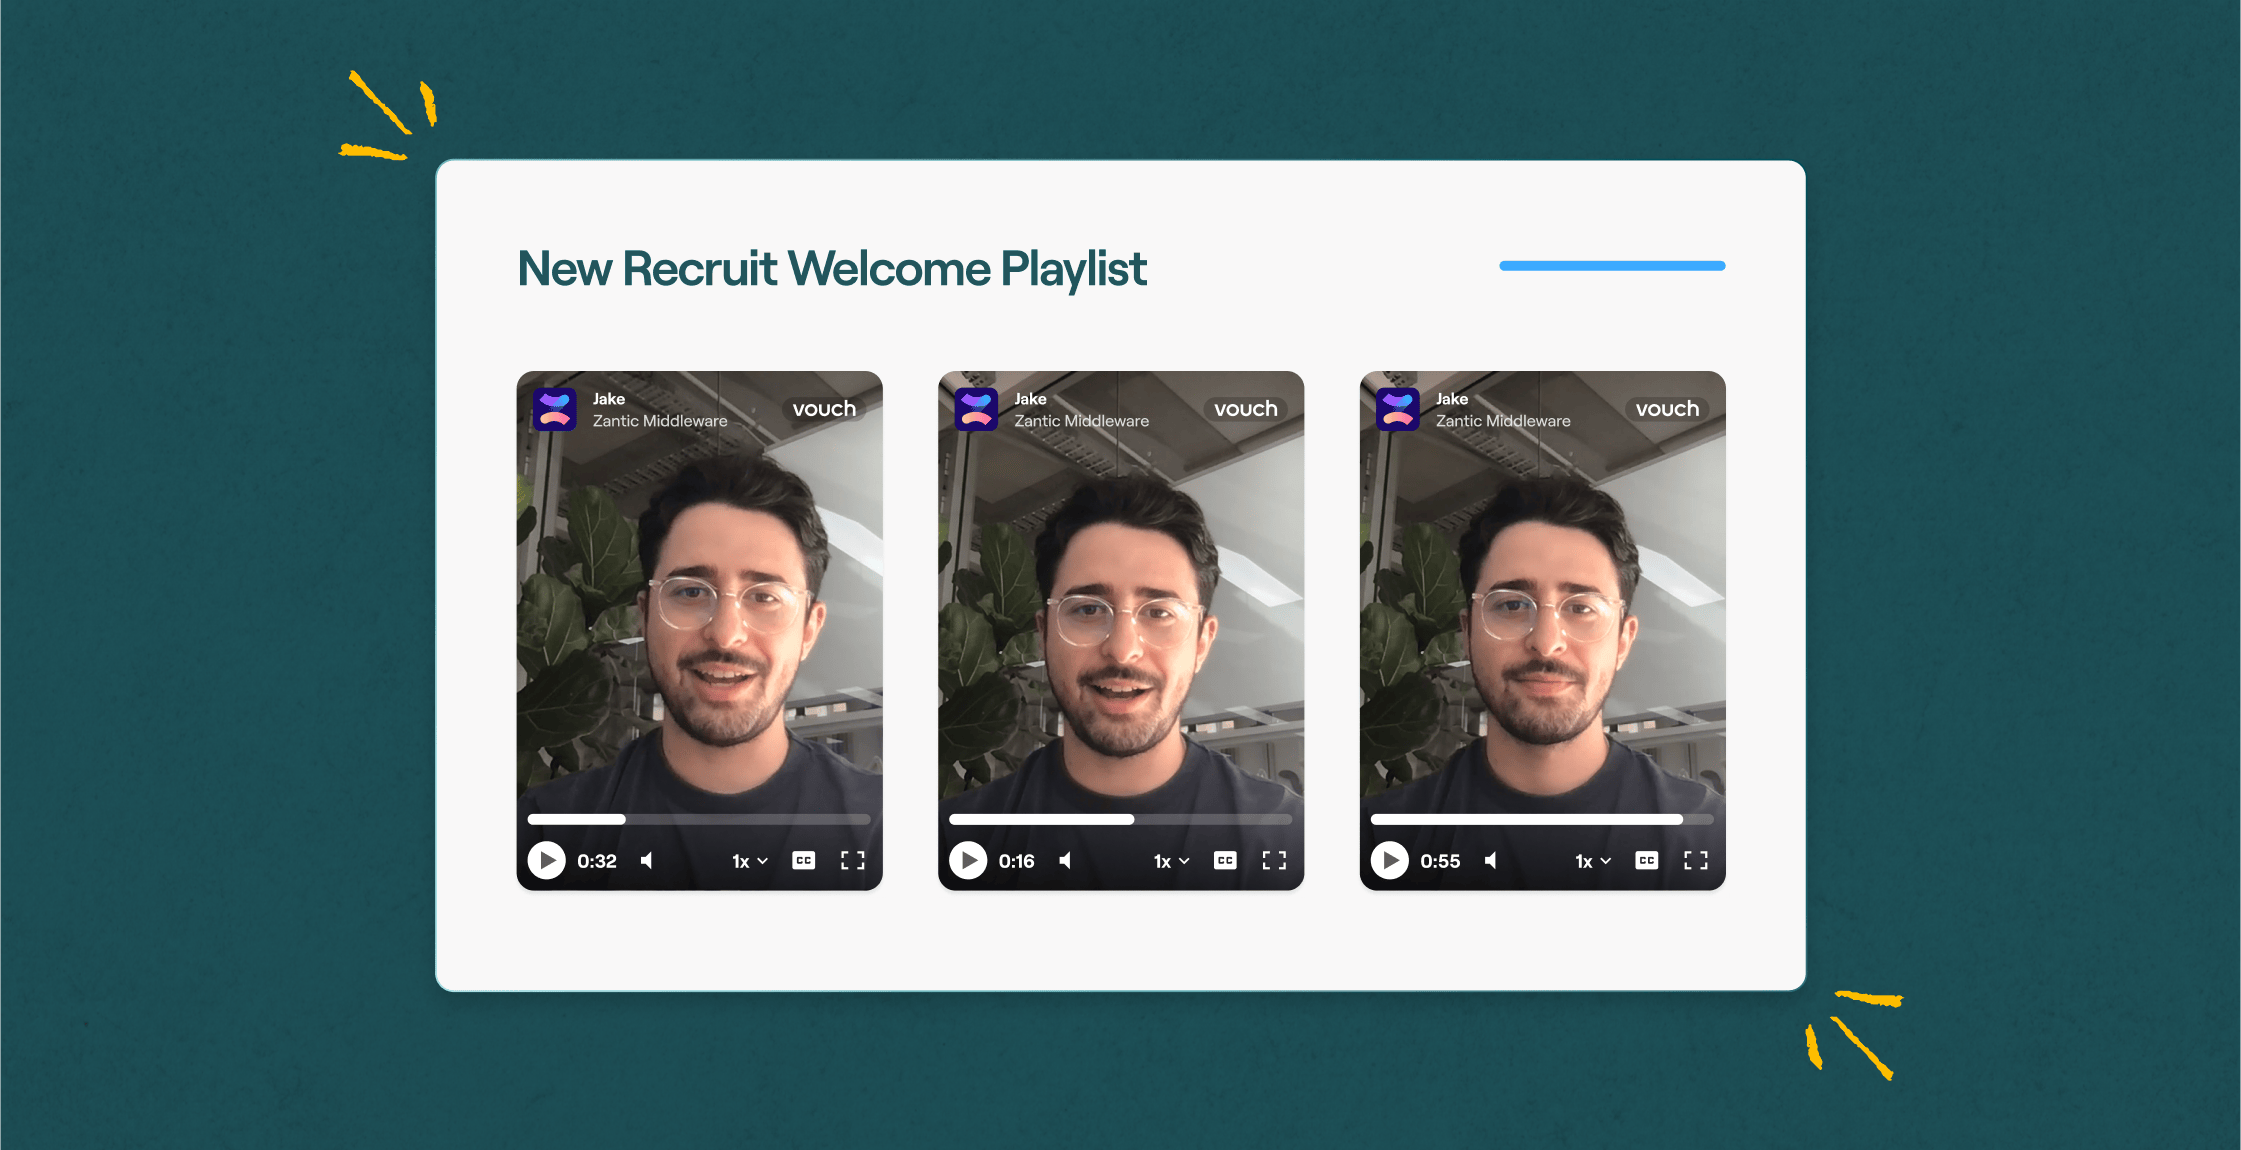Click the 0:55 timestamp
Image resolution: width=2241 pixels, height=1150 pixels.
click(x=1440, y=861)
